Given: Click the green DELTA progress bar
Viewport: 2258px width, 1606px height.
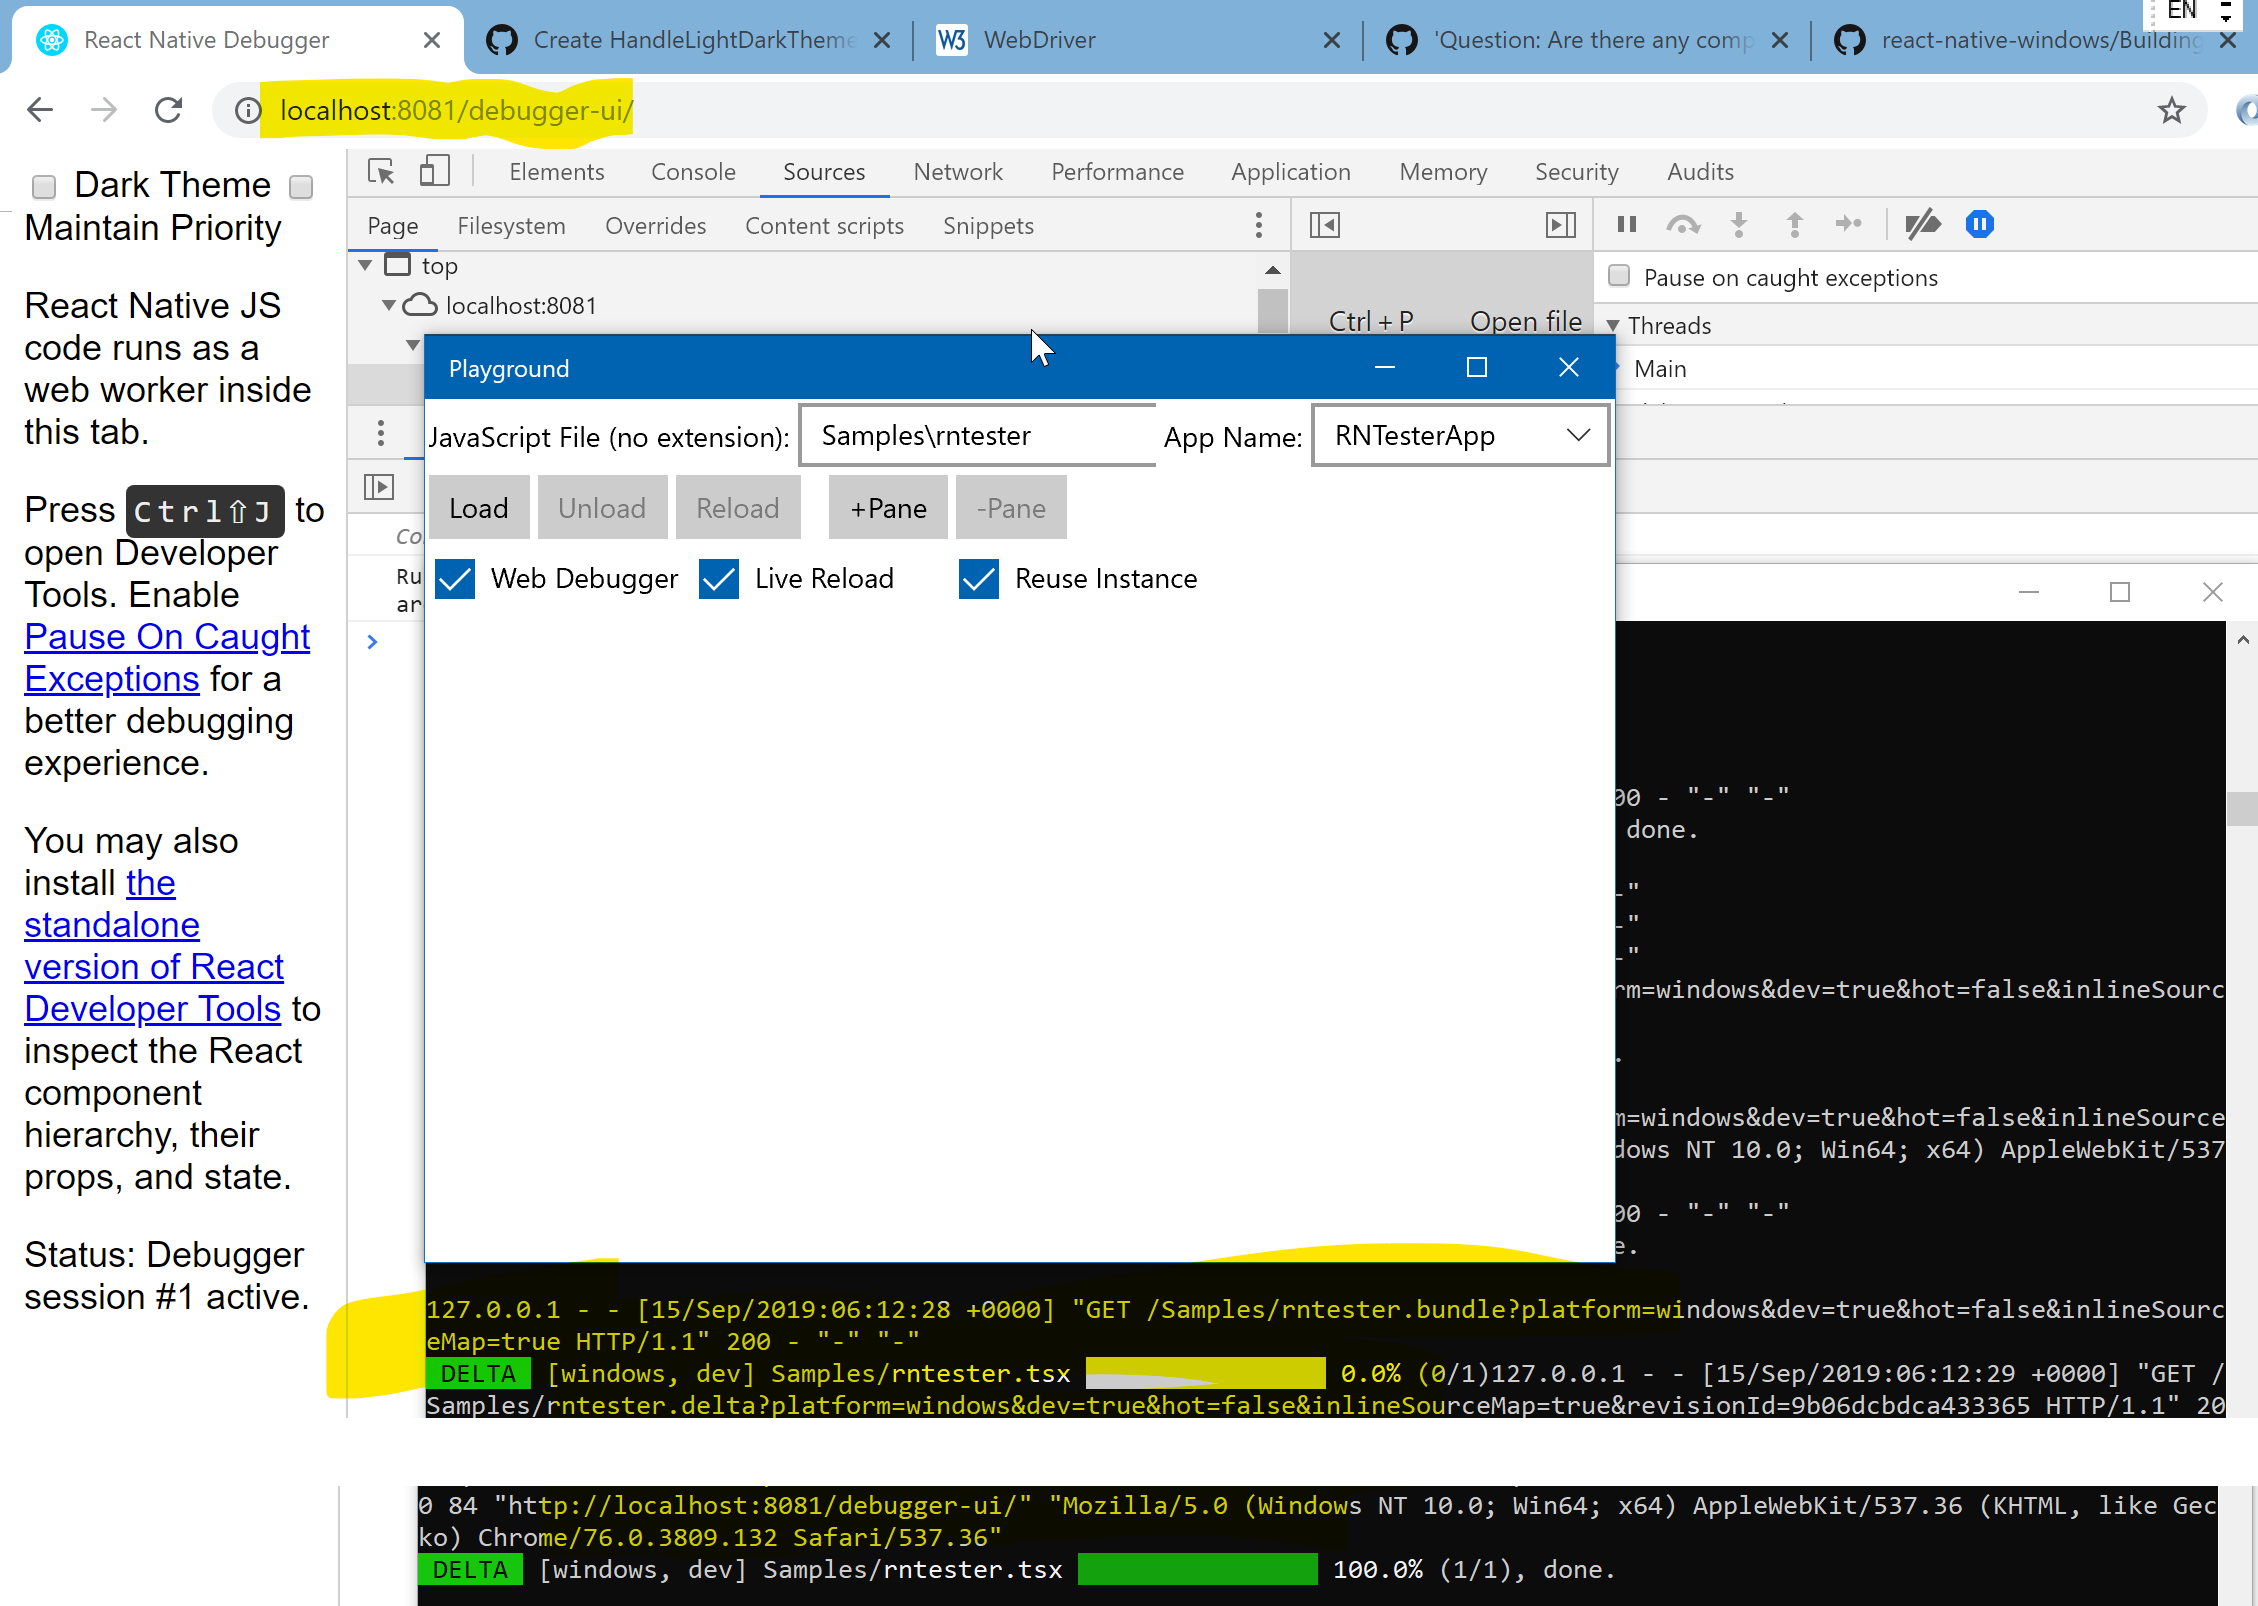Looking at the screenshot, I should (x=1196, y=1570).
